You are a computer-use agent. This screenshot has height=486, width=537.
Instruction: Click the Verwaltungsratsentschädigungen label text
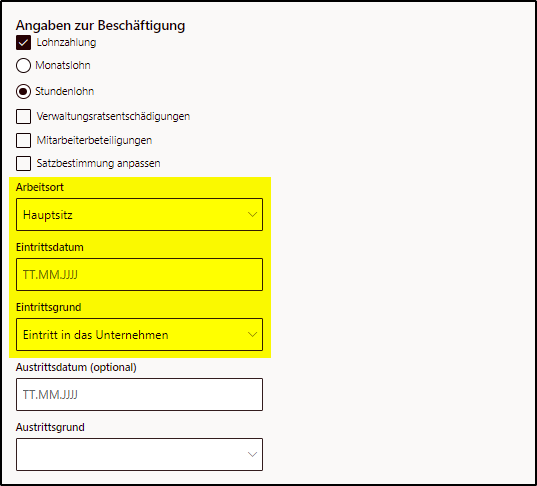[113, 116]
